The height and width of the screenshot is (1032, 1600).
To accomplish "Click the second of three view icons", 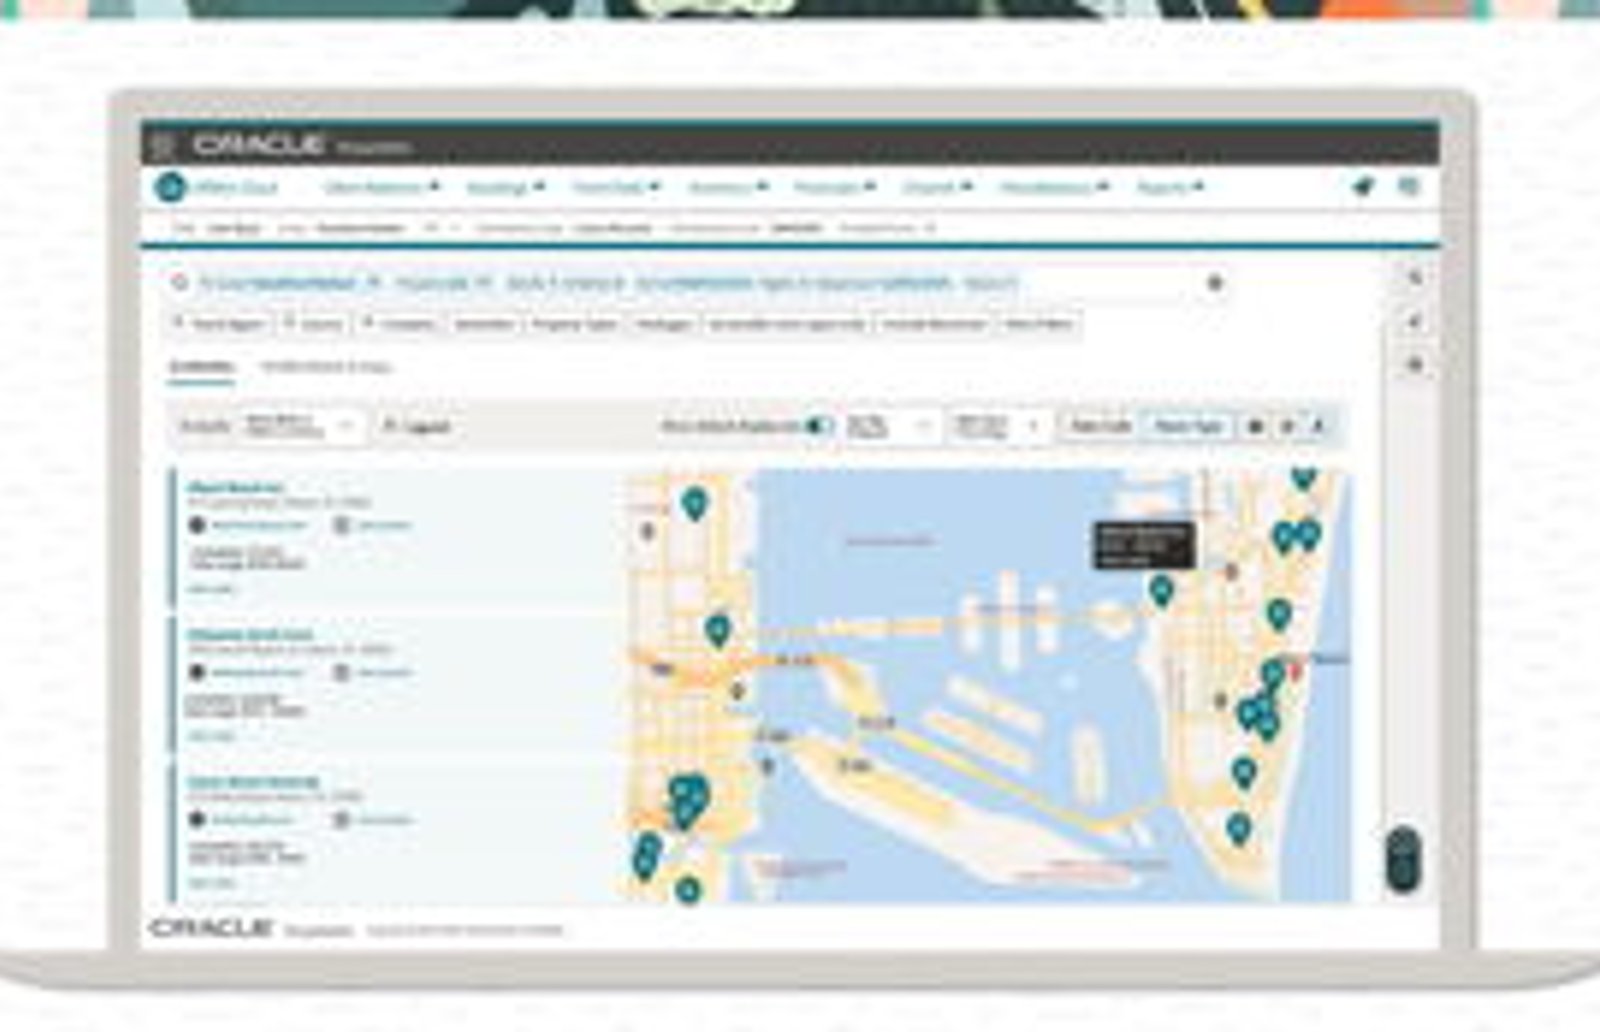I will tap(1288, 427).
